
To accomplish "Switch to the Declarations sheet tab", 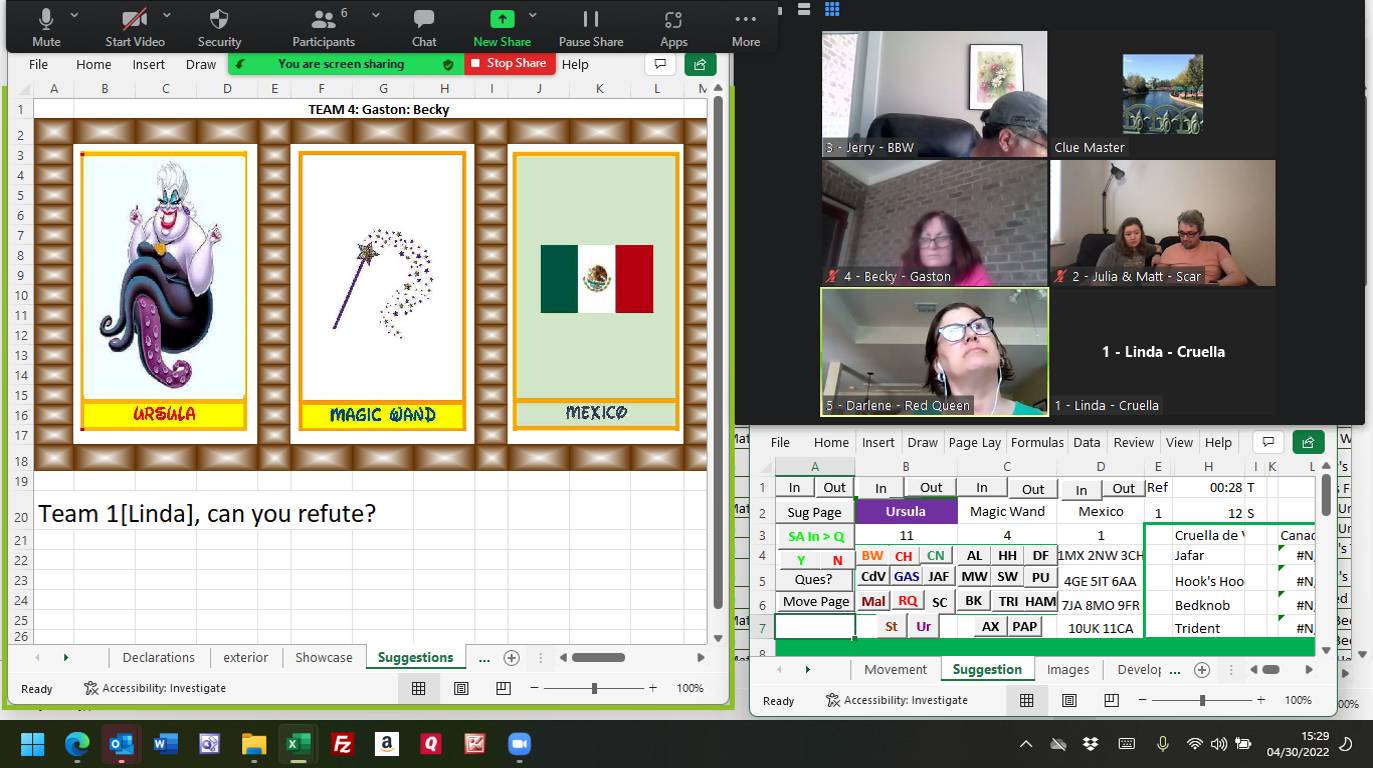I will (159, 658).
